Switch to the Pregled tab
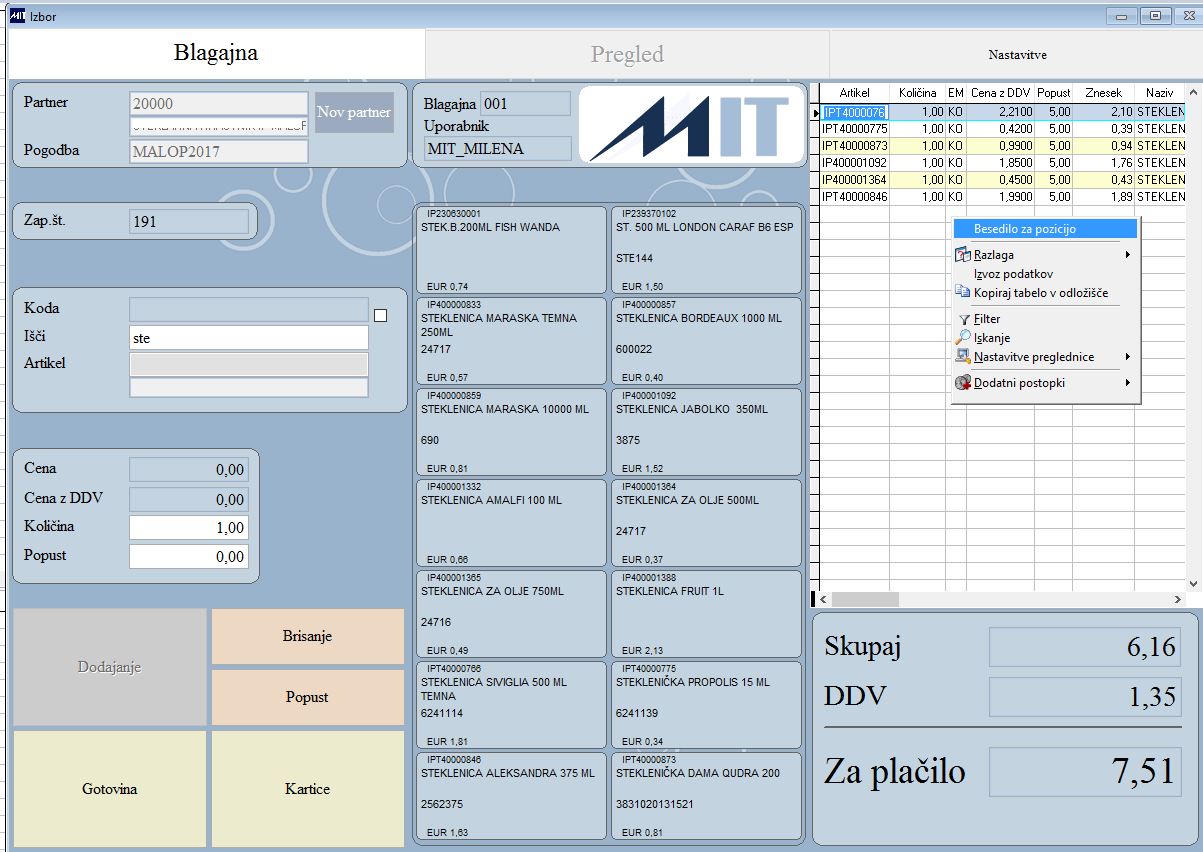The image size is (1203, 852). tap(627, 54)
